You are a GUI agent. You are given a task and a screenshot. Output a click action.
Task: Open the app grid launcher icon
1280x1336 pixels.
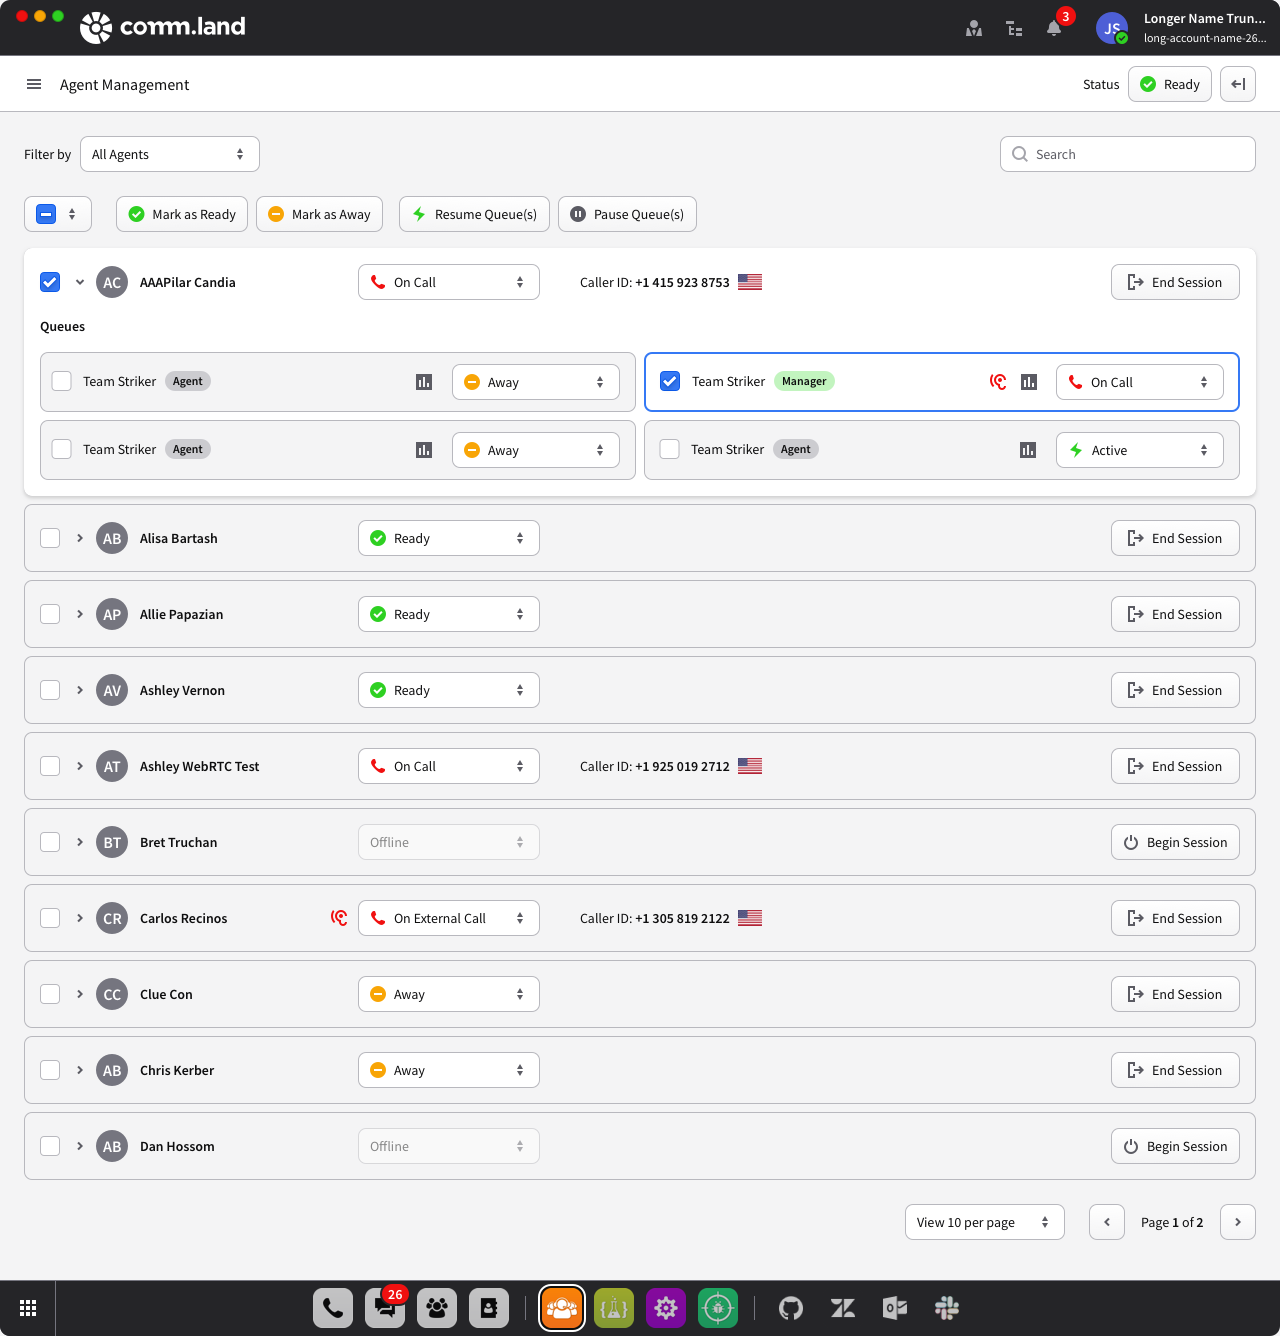click(28, 1308)
